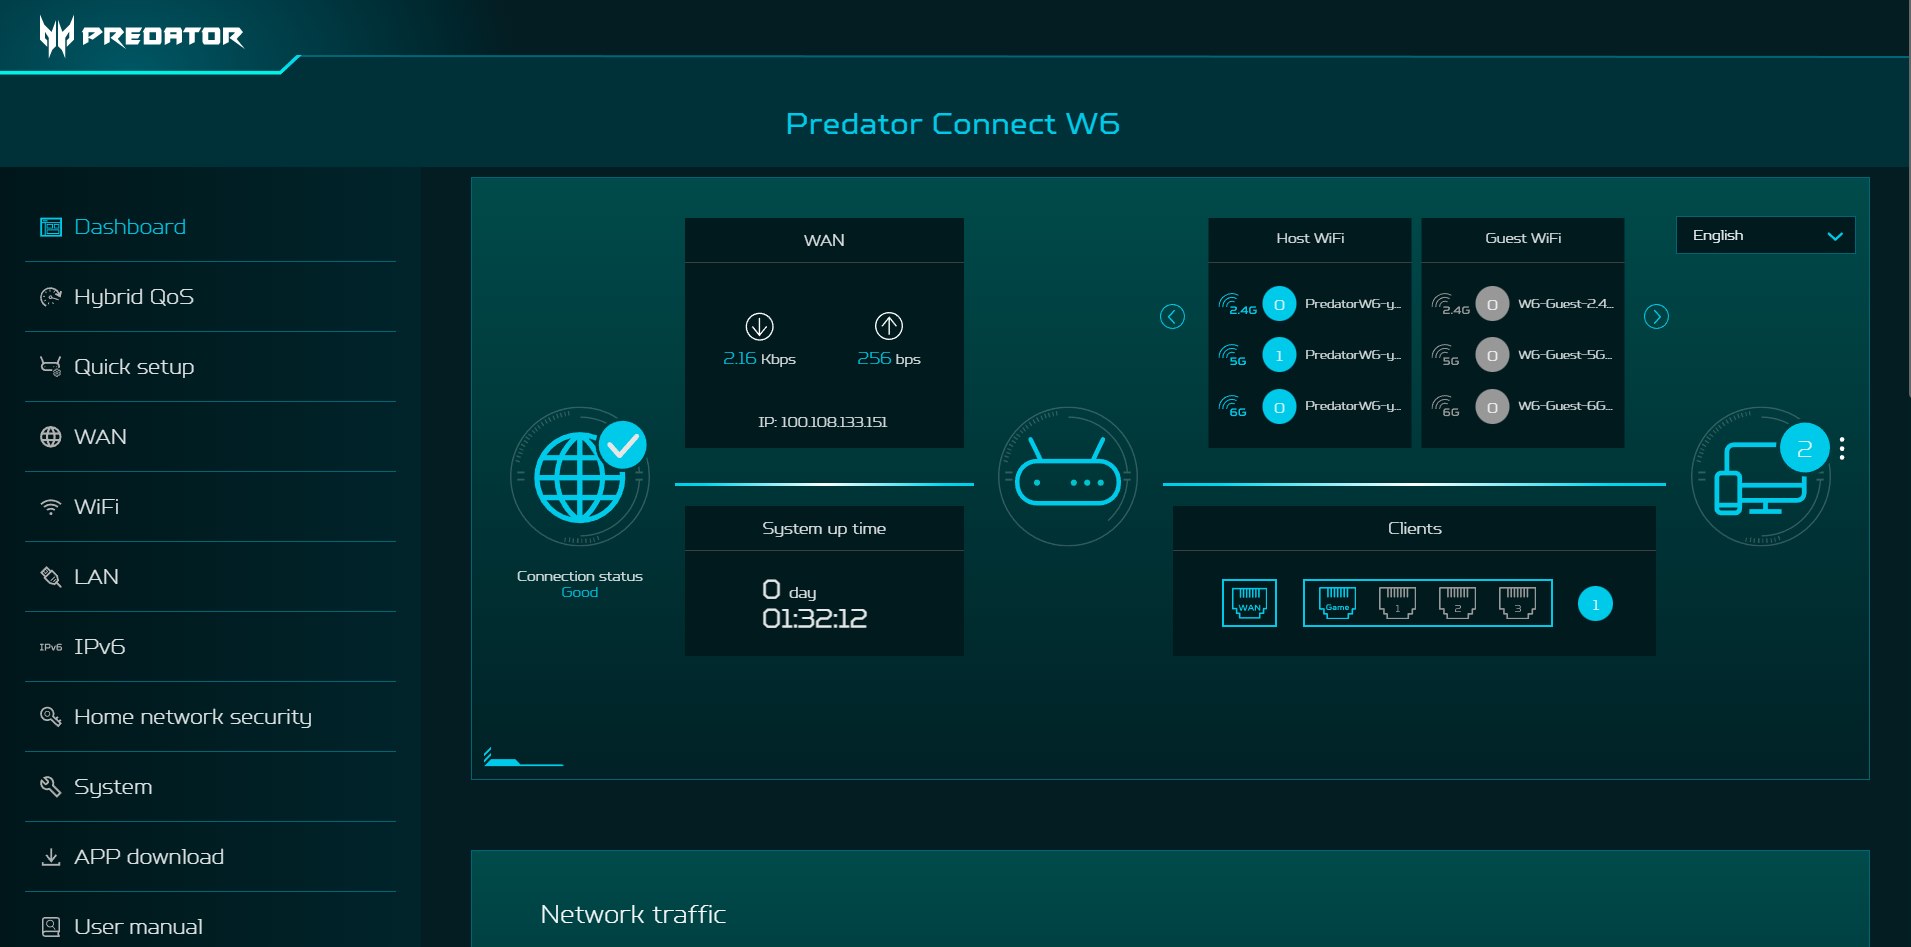Open the three-dot clients options menu
Viewport: 1911px width, 947px height.
(1841, 449)
